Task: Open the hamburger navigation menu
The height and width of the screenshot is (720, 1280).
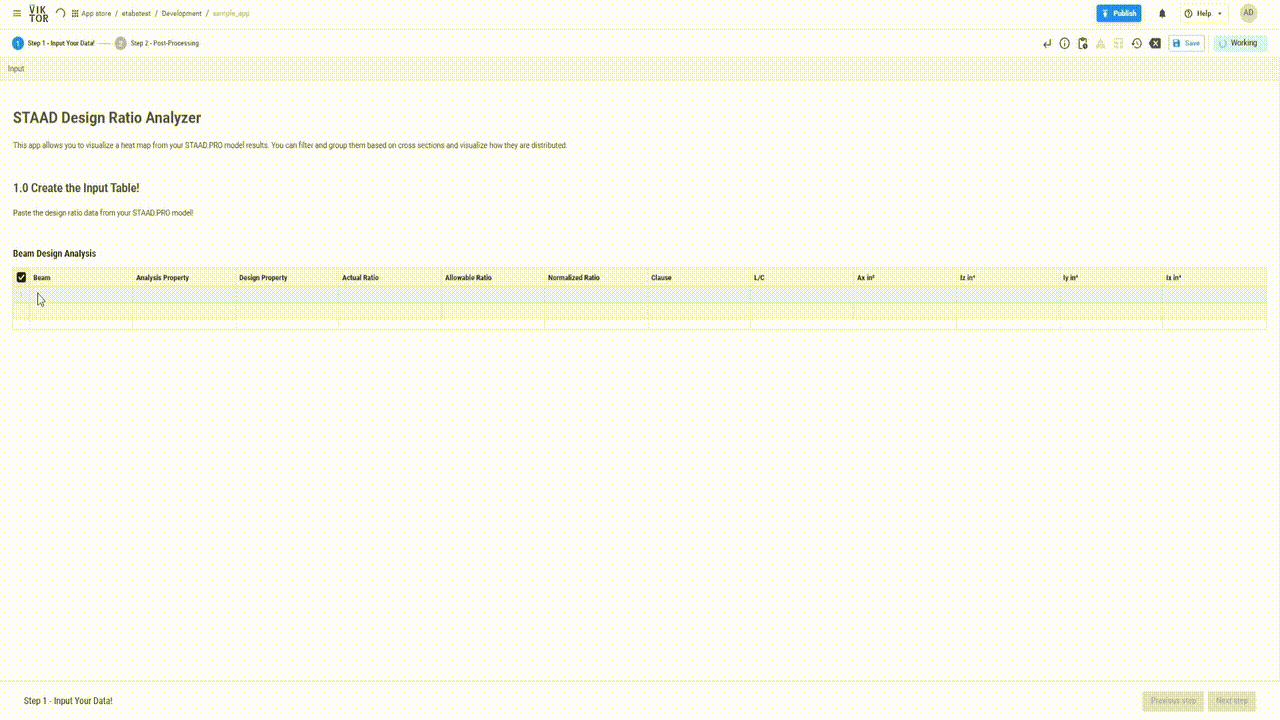Action: pos(16,13)
